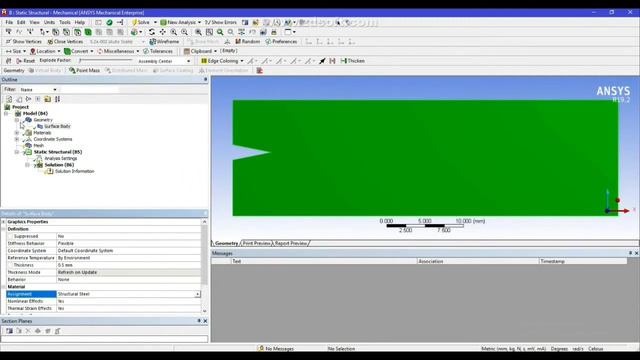Select Surface Body in the outline tree

[x=57, y=126]
